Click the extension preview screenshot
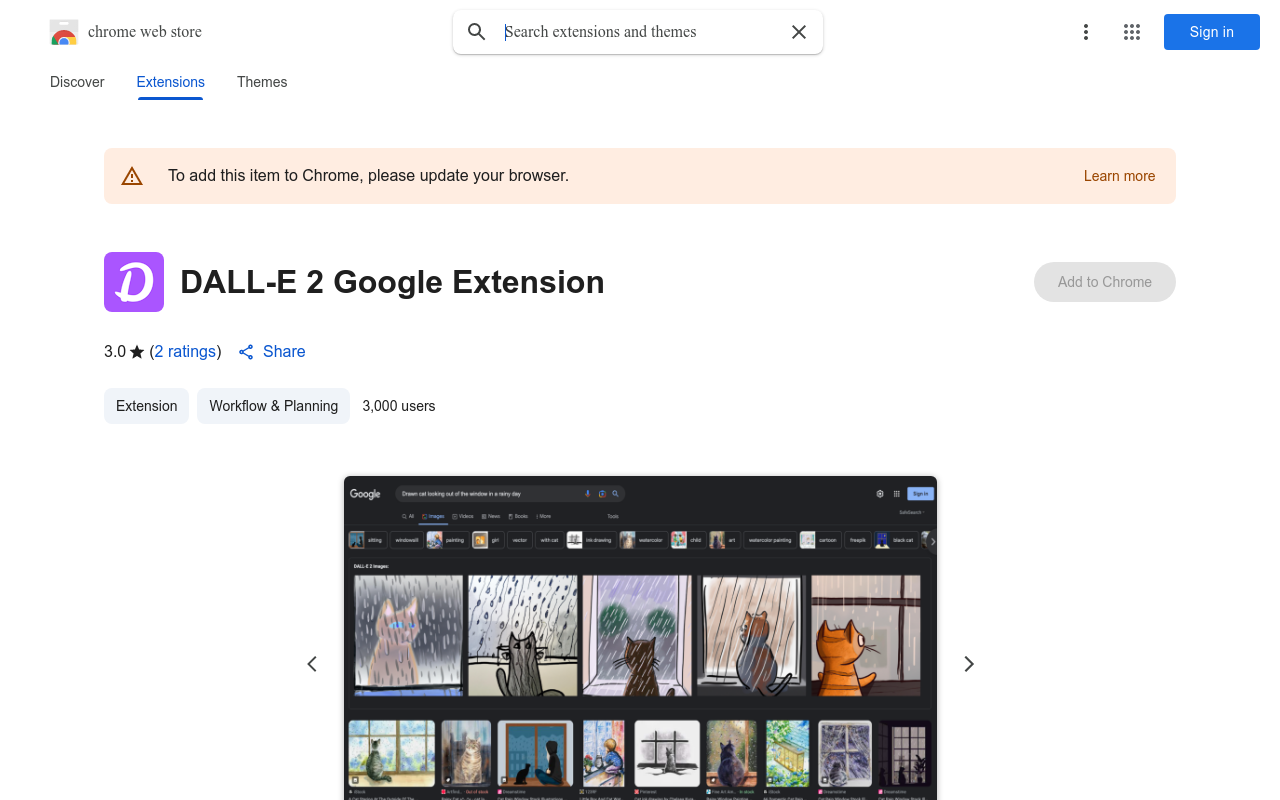The width and height of the screenshot is (1280, 800). 640,638
